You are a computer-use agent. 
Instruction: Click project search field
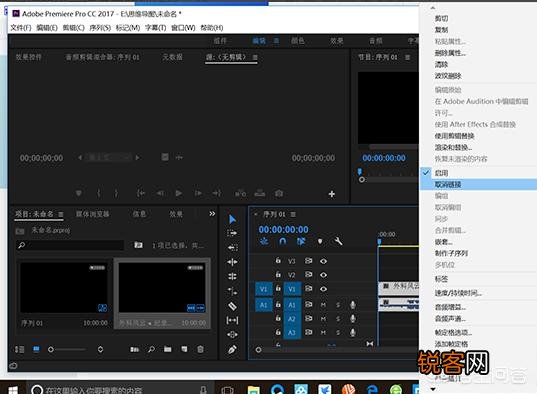point(70,245)
